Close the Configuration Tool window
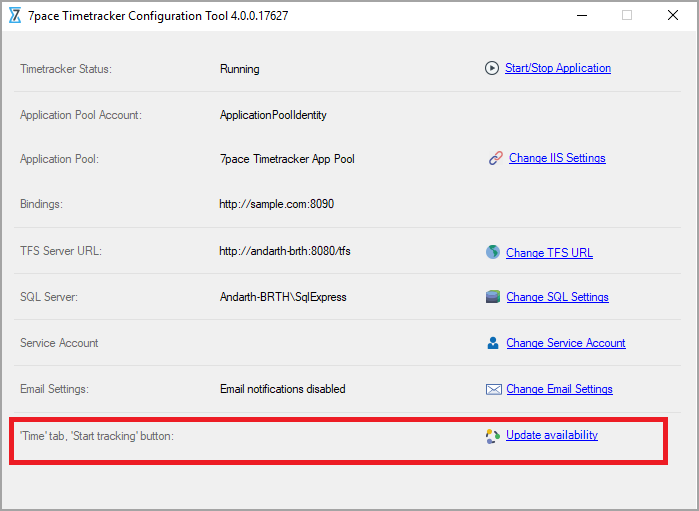Screen dimensions: 699x511 tap(673, 16)
